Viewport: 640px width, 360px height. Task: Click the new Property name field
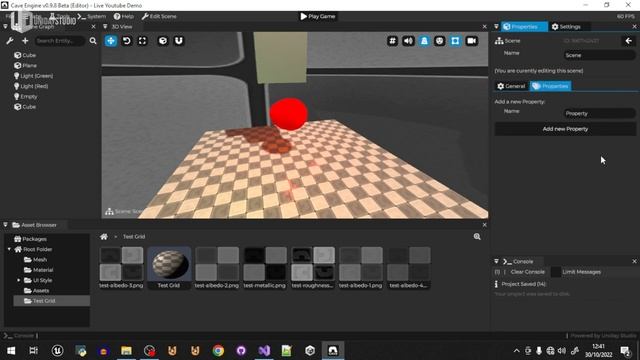click(x=599, y=113)
